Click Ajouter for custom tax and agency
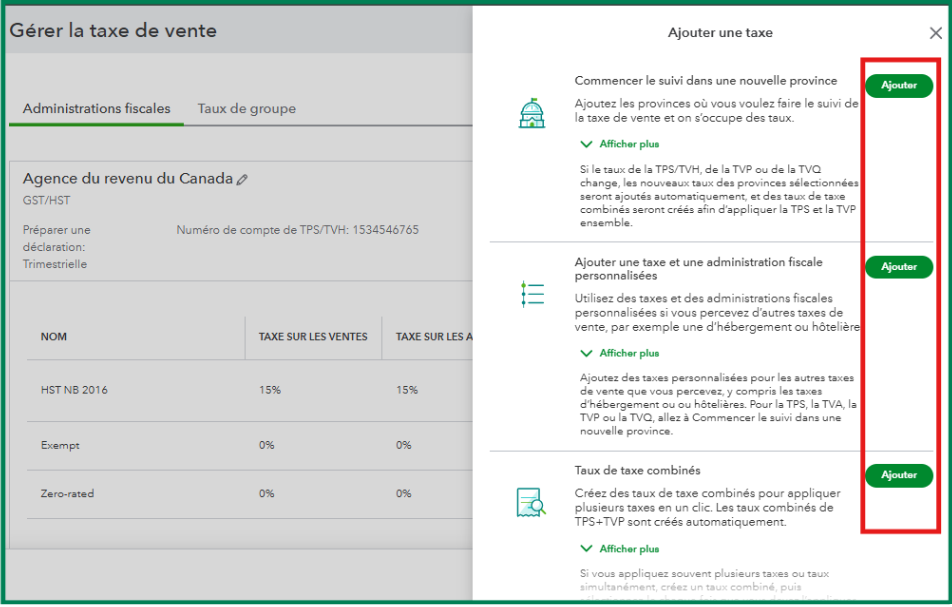Screen dimensions: 952x607 pyautogui.click(x=898, y=267)
